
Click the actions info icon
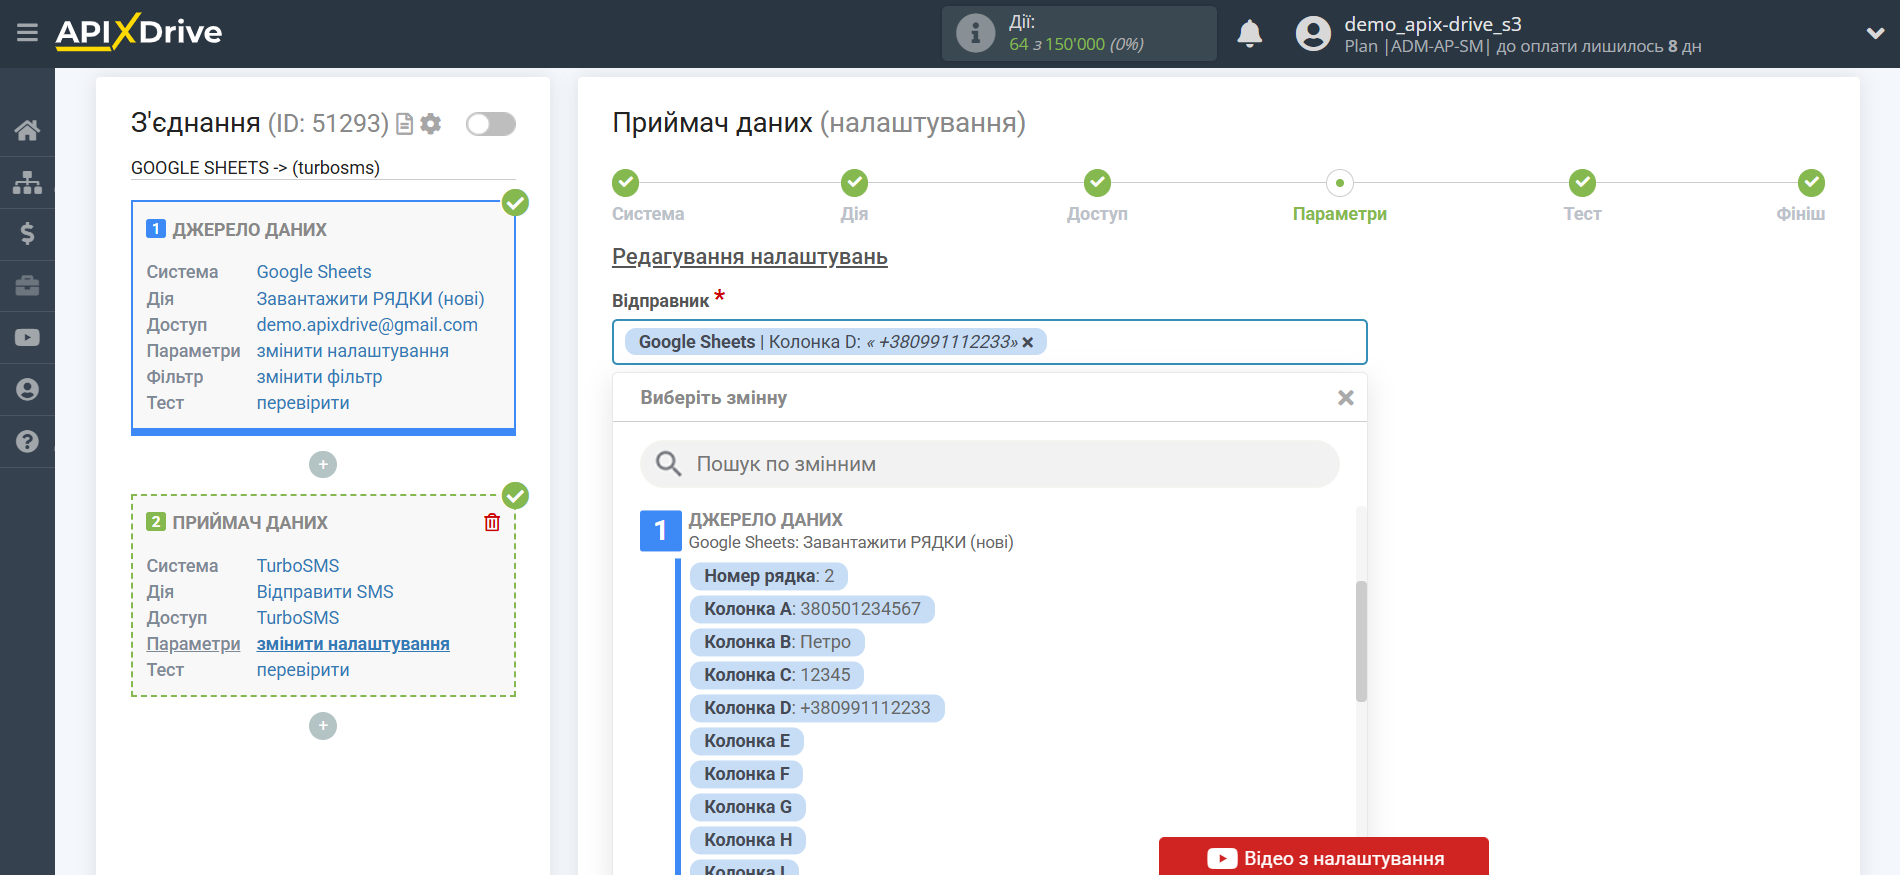975,34
